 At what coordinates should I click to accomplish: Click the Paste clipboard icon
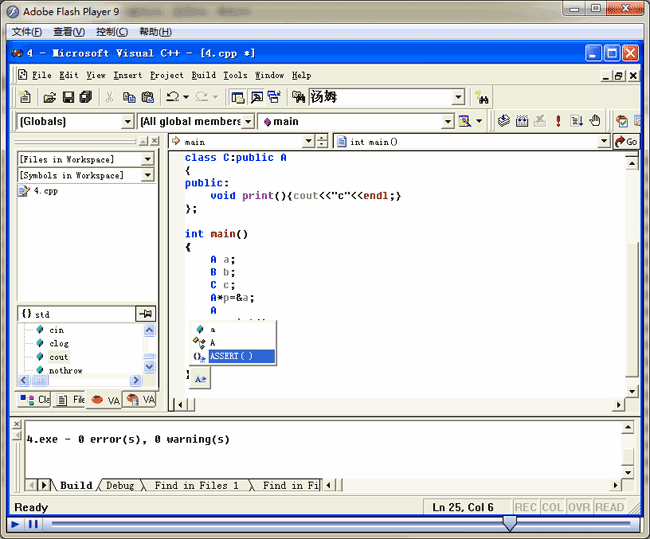pyautogui.click(x=147, y=97)
